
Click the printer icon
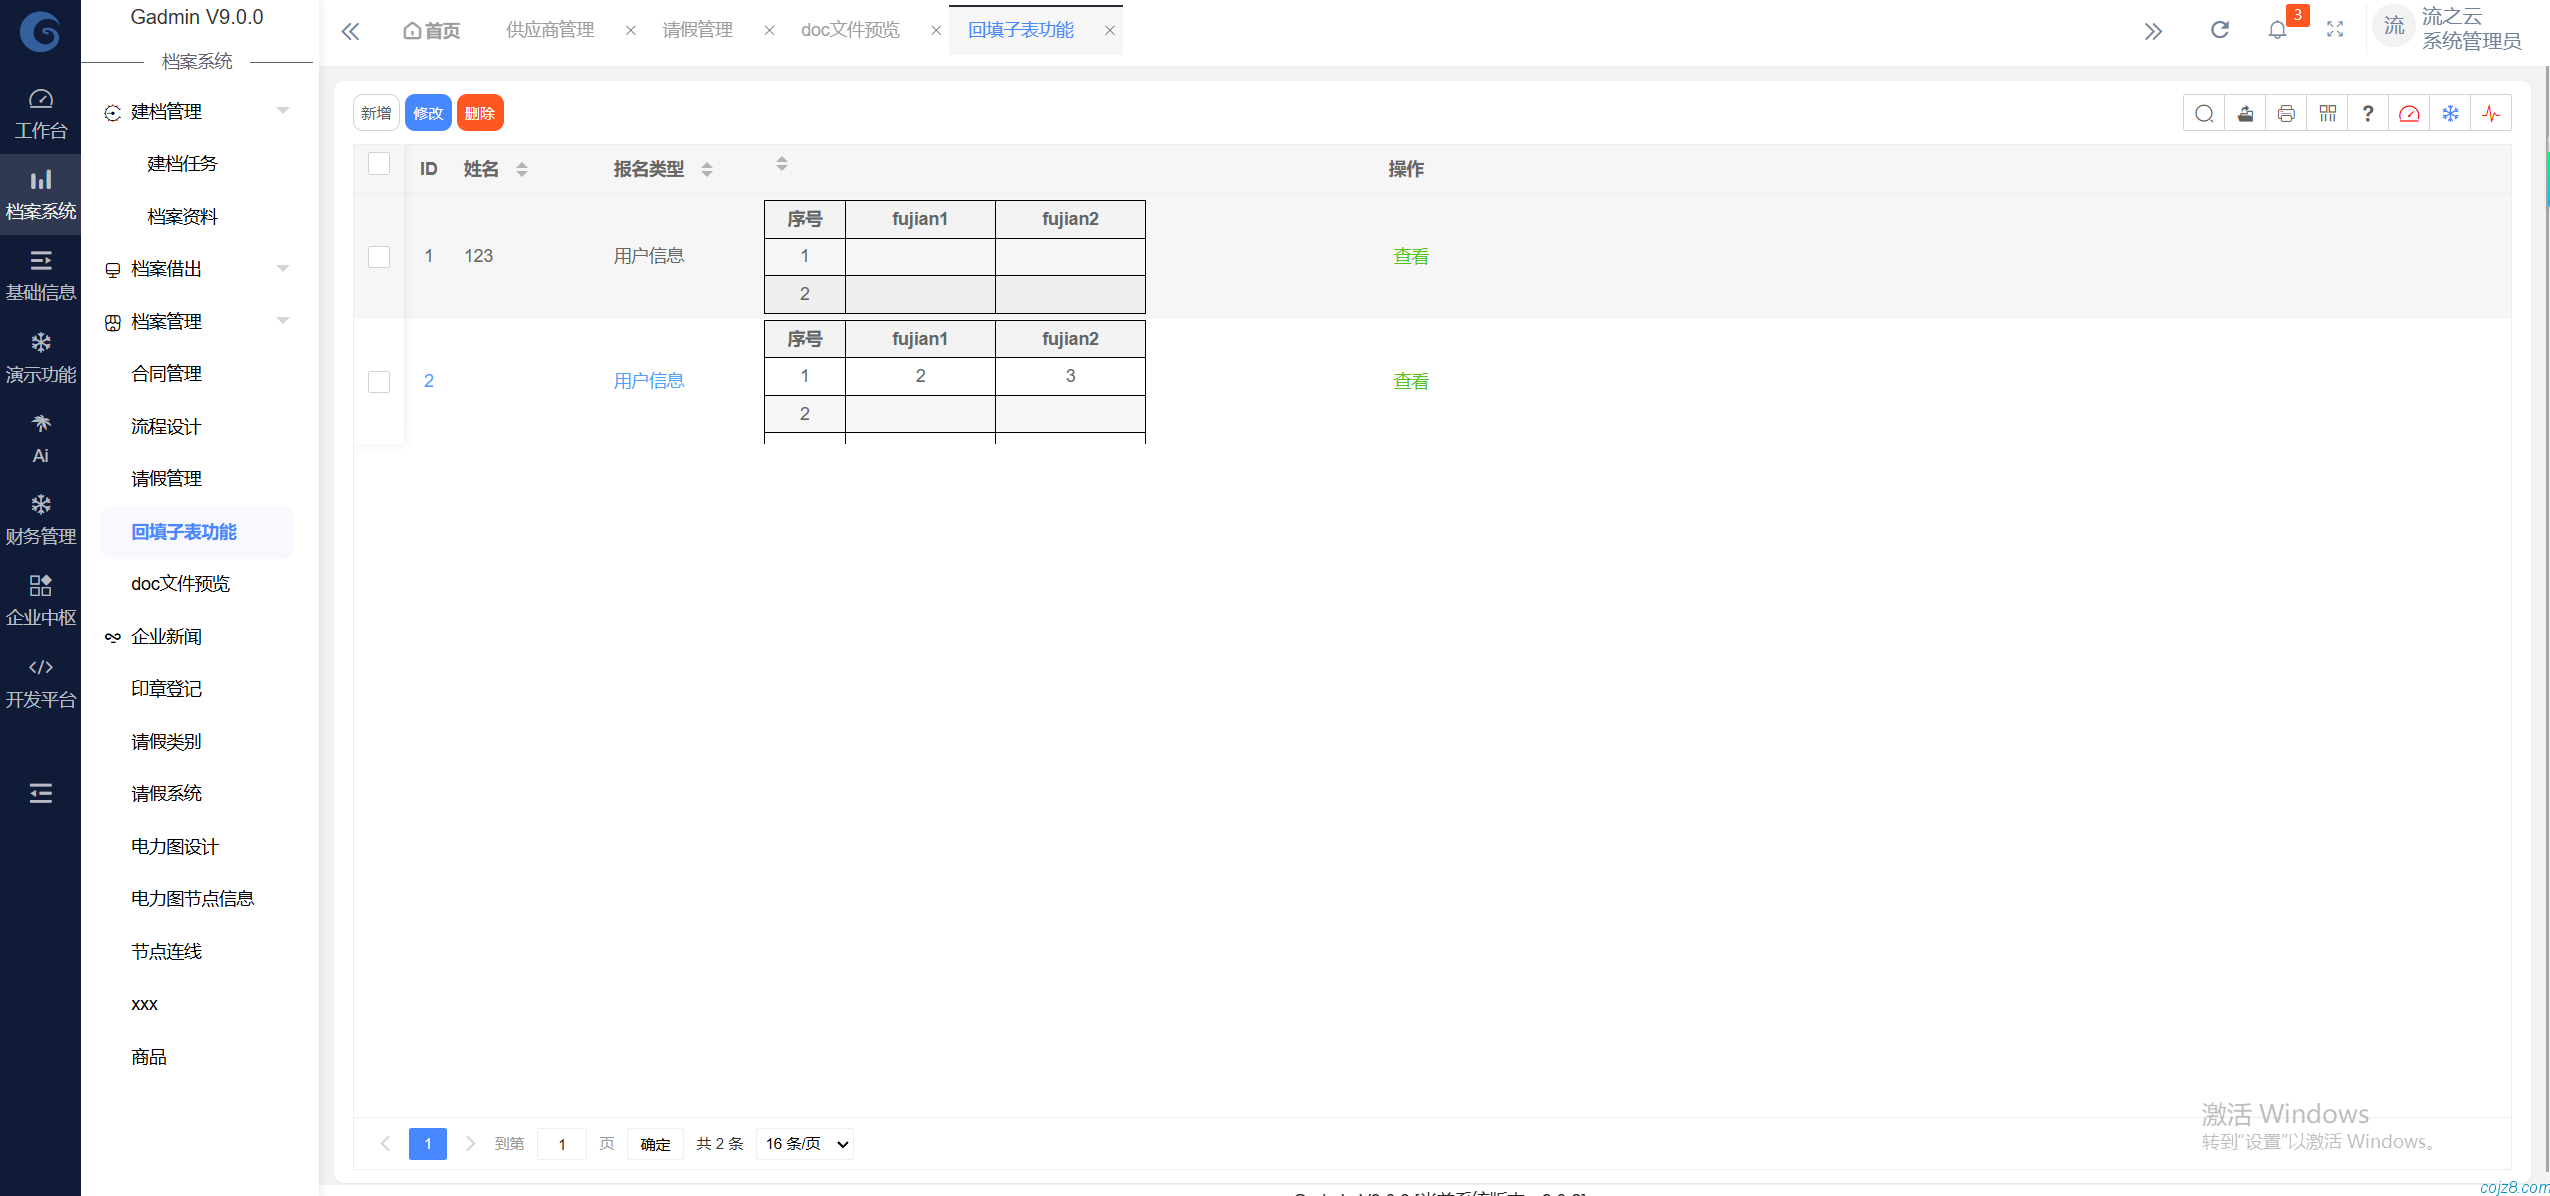tap(2286, 114)
